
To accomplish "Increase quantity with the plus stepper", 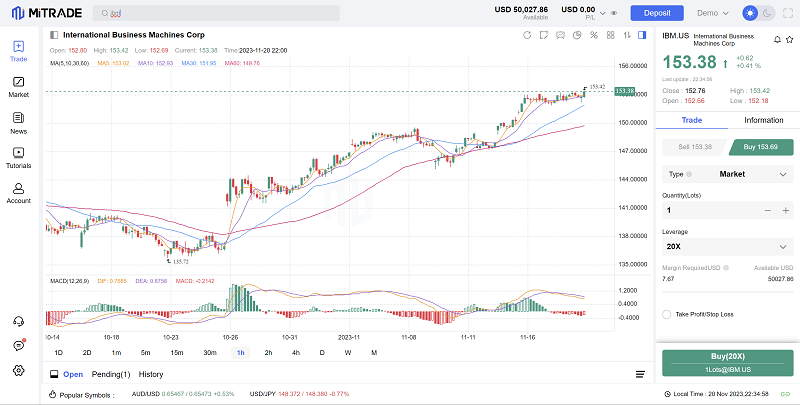I will [785, 210].
